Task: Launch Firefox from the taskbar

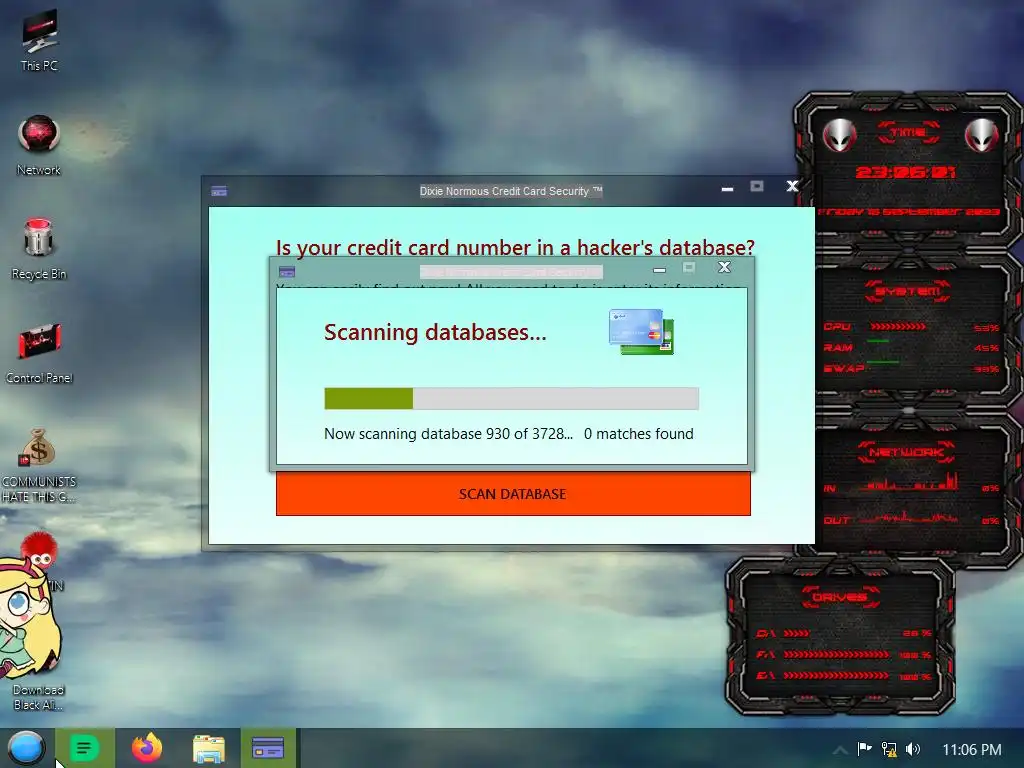Action: point(147,748)
